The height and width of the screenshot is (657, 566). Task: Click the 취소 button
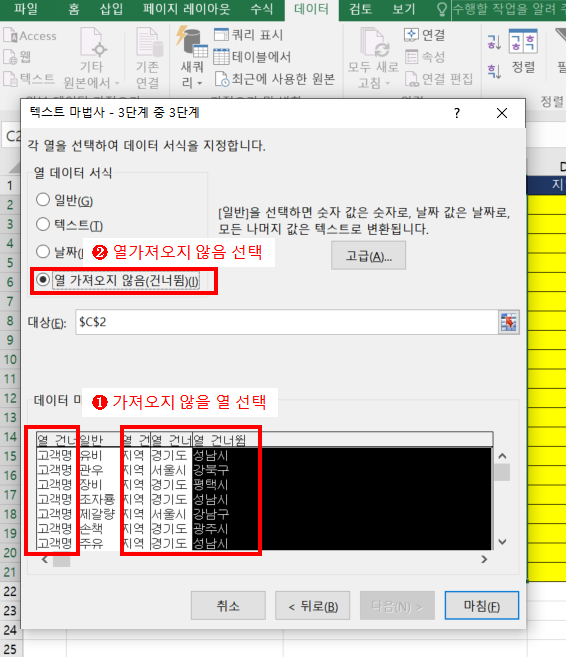click(228, 605)
